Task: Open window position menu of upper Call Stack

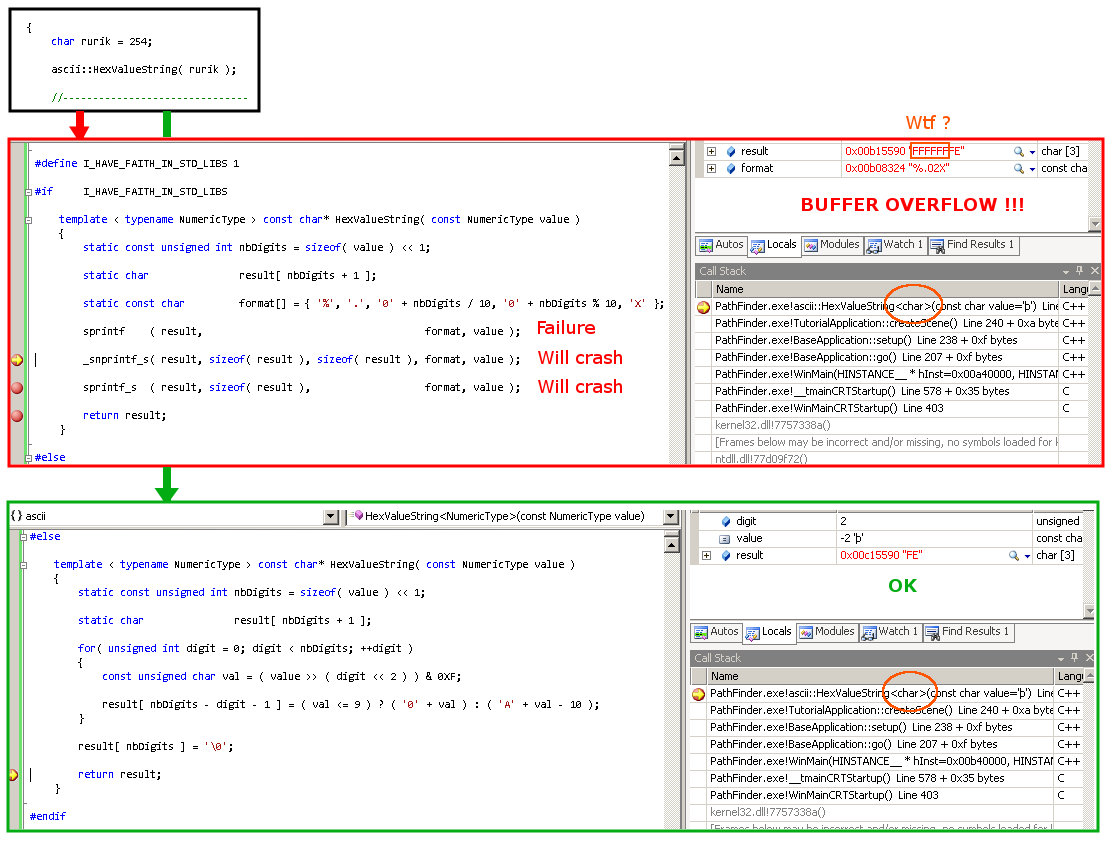Action: click(1065, 271)
